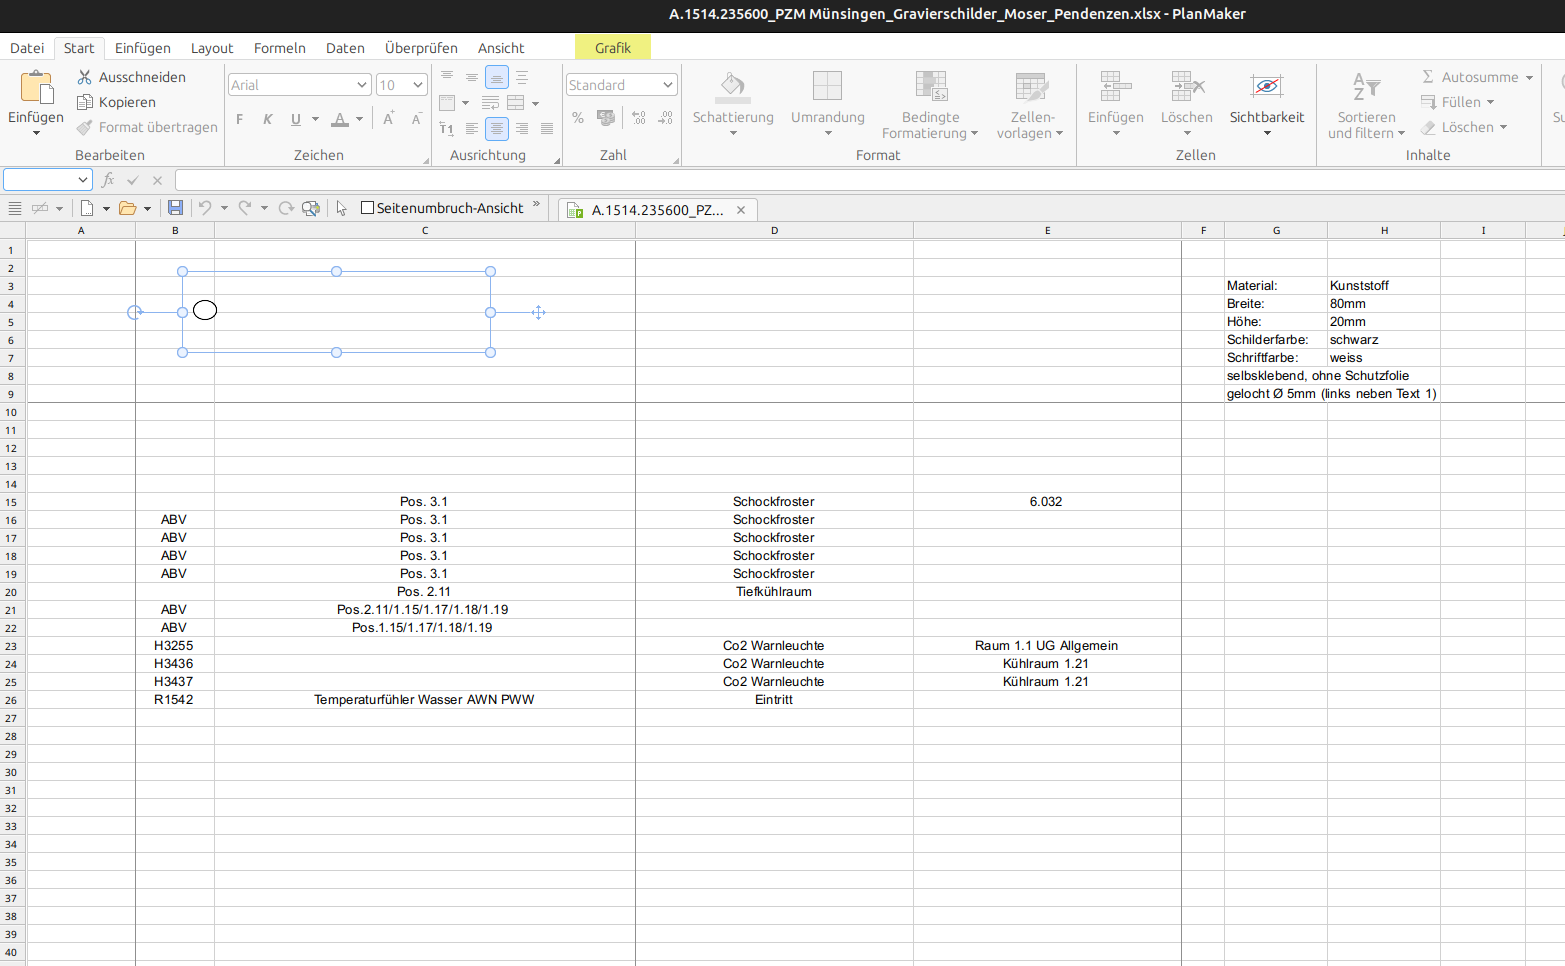The image size is (1565, 966).
Task: Open the Datei menu
Action: pyautogui.click(x=27, y=48)
